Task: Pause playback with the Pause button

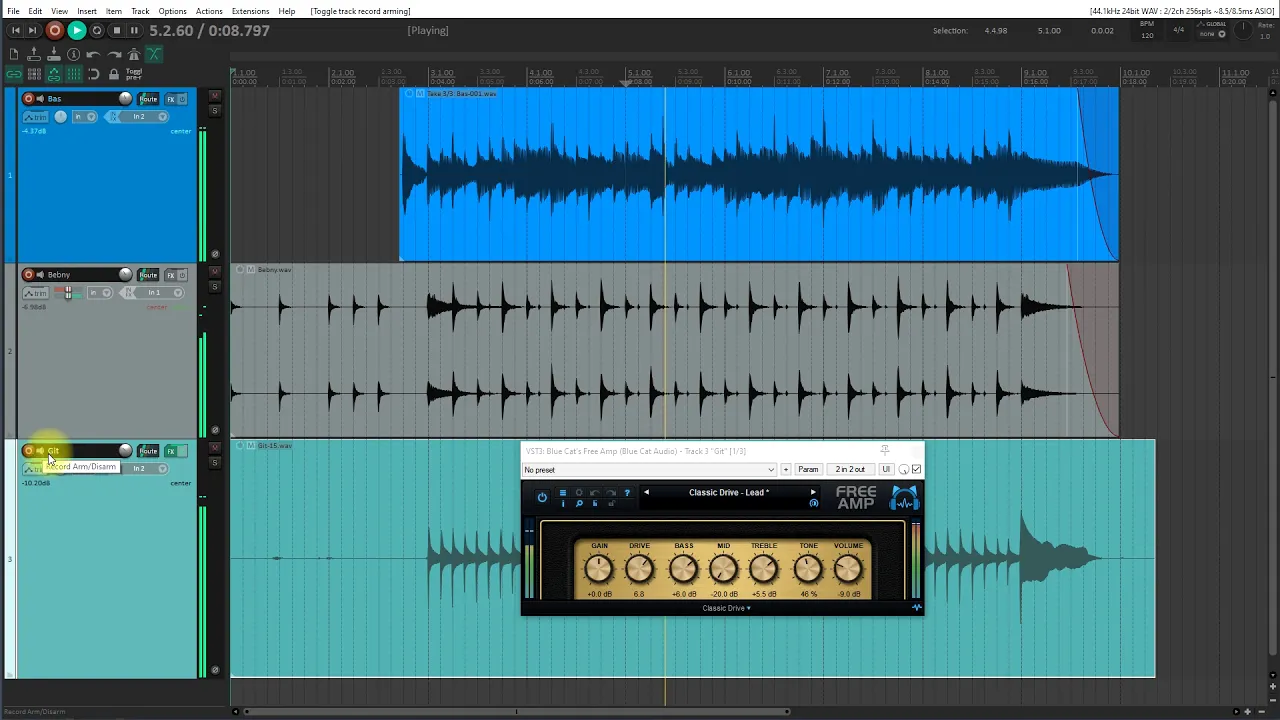Action: (x=134, y=31)
